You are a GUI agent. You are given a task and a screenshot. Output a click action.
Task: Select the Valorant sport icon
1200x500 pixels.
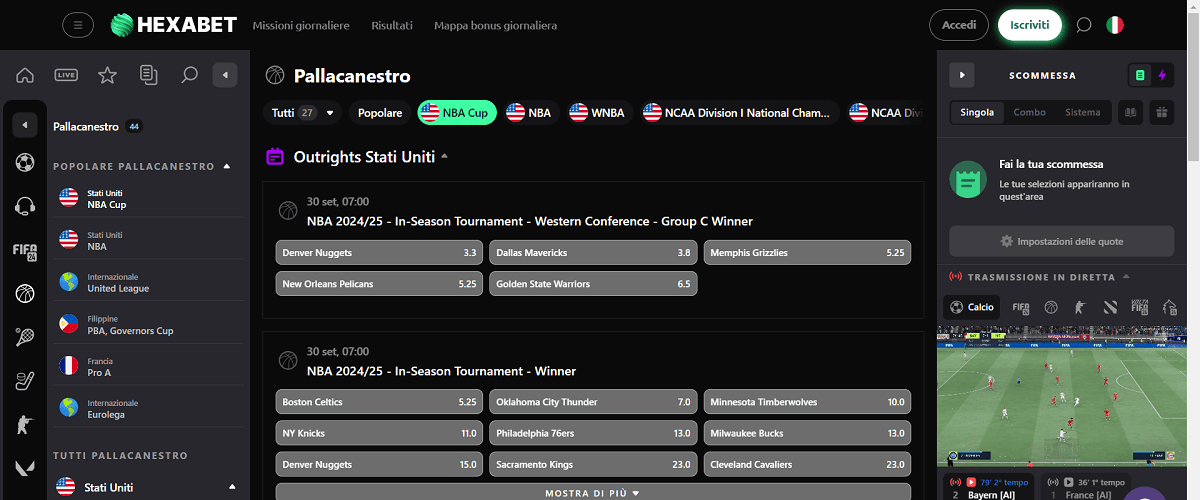click(x=25, y=467)
